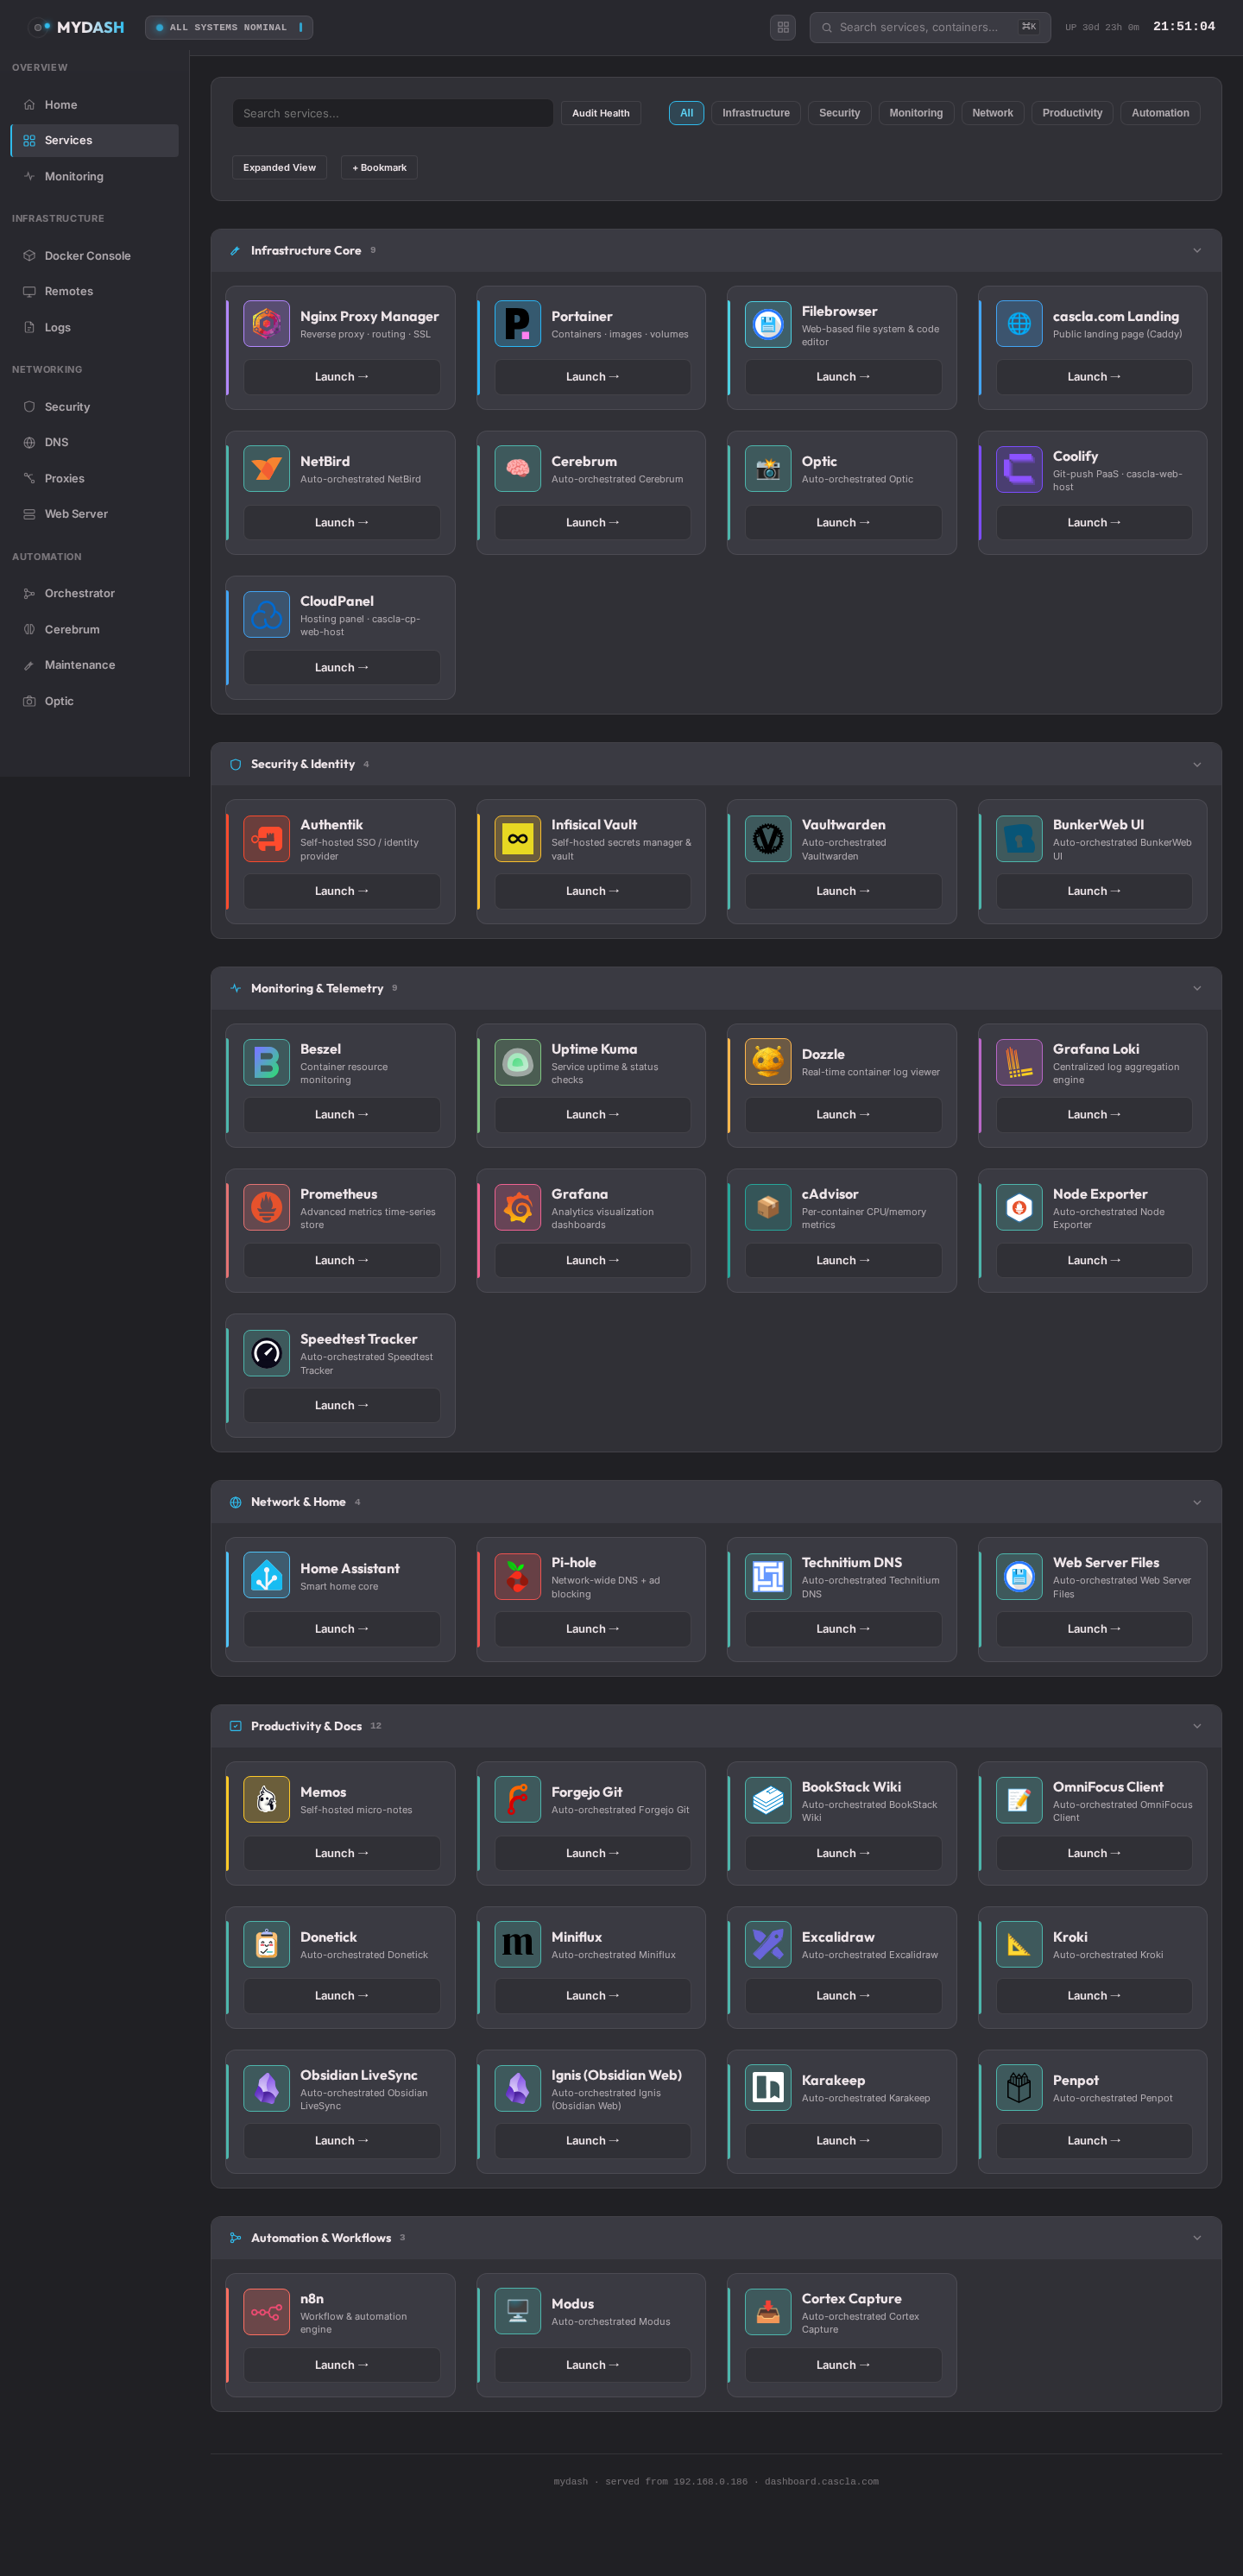Click the Speedtest Tracker gauge icon
Image resolution: width=1243 pixels, height=2576 pixels.
coord(266,1352)
